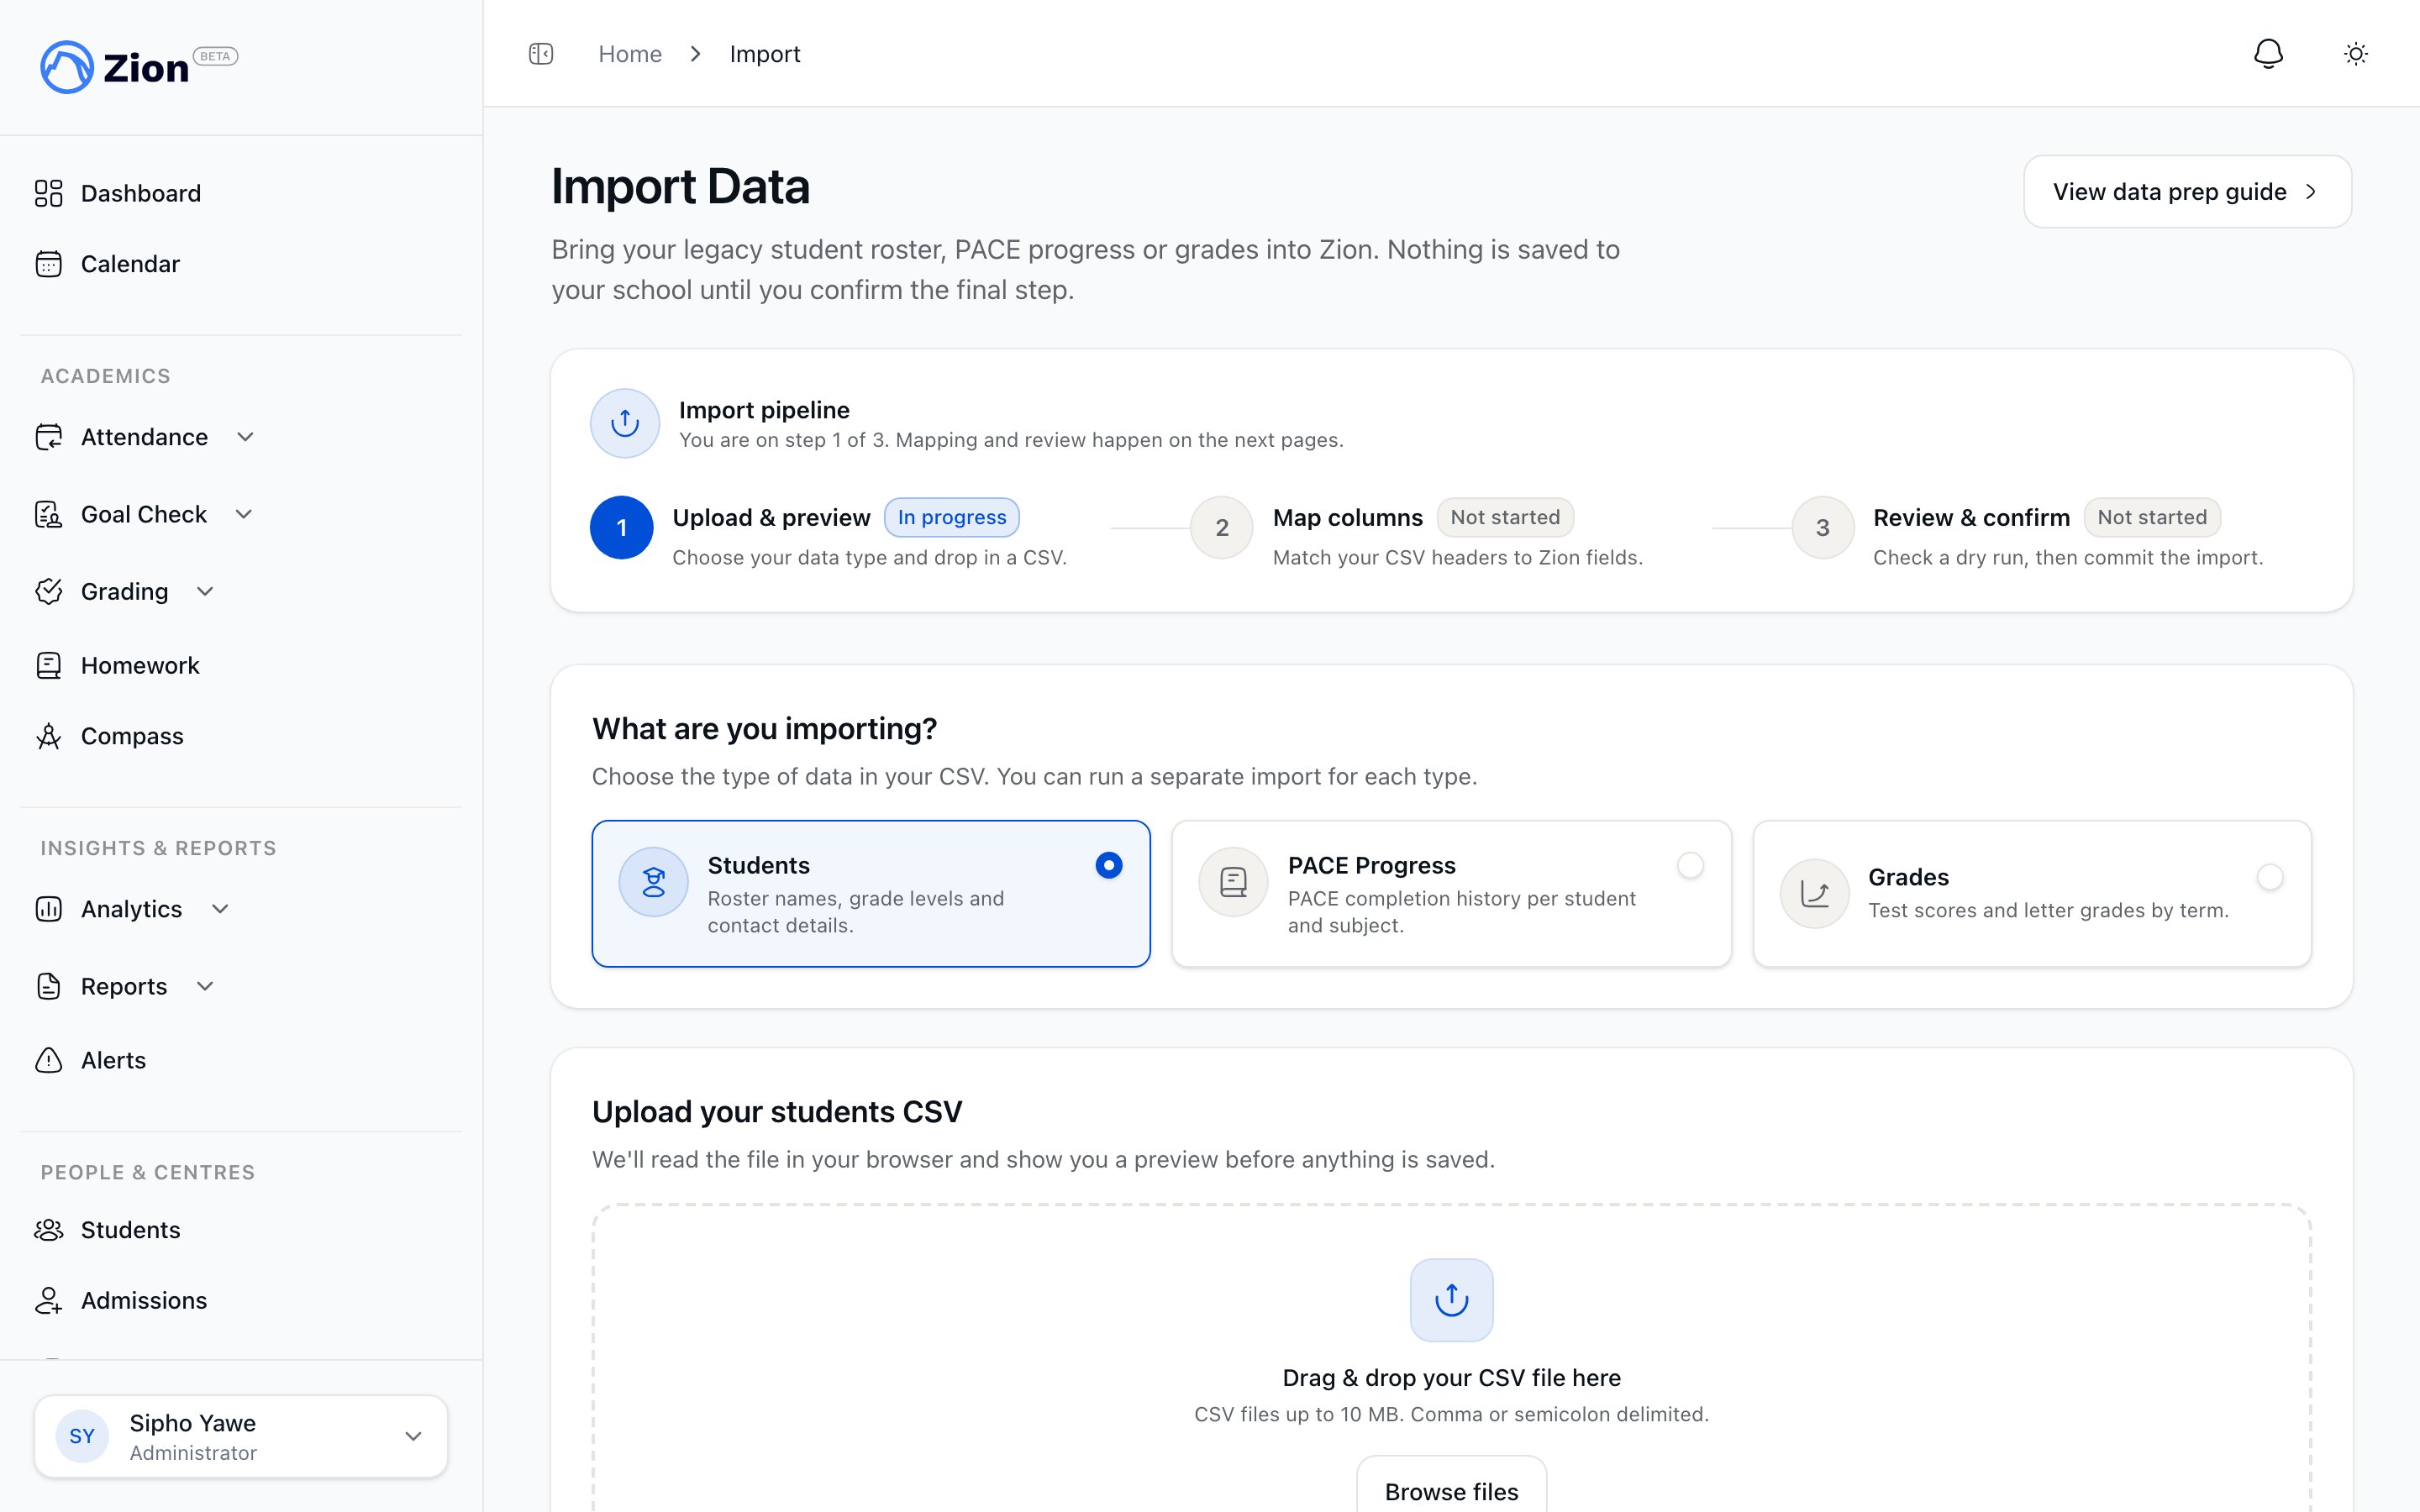The image size is (2420, 1512).
Task: Click the Calendar icon in sidebar
Action: (49, 264)
